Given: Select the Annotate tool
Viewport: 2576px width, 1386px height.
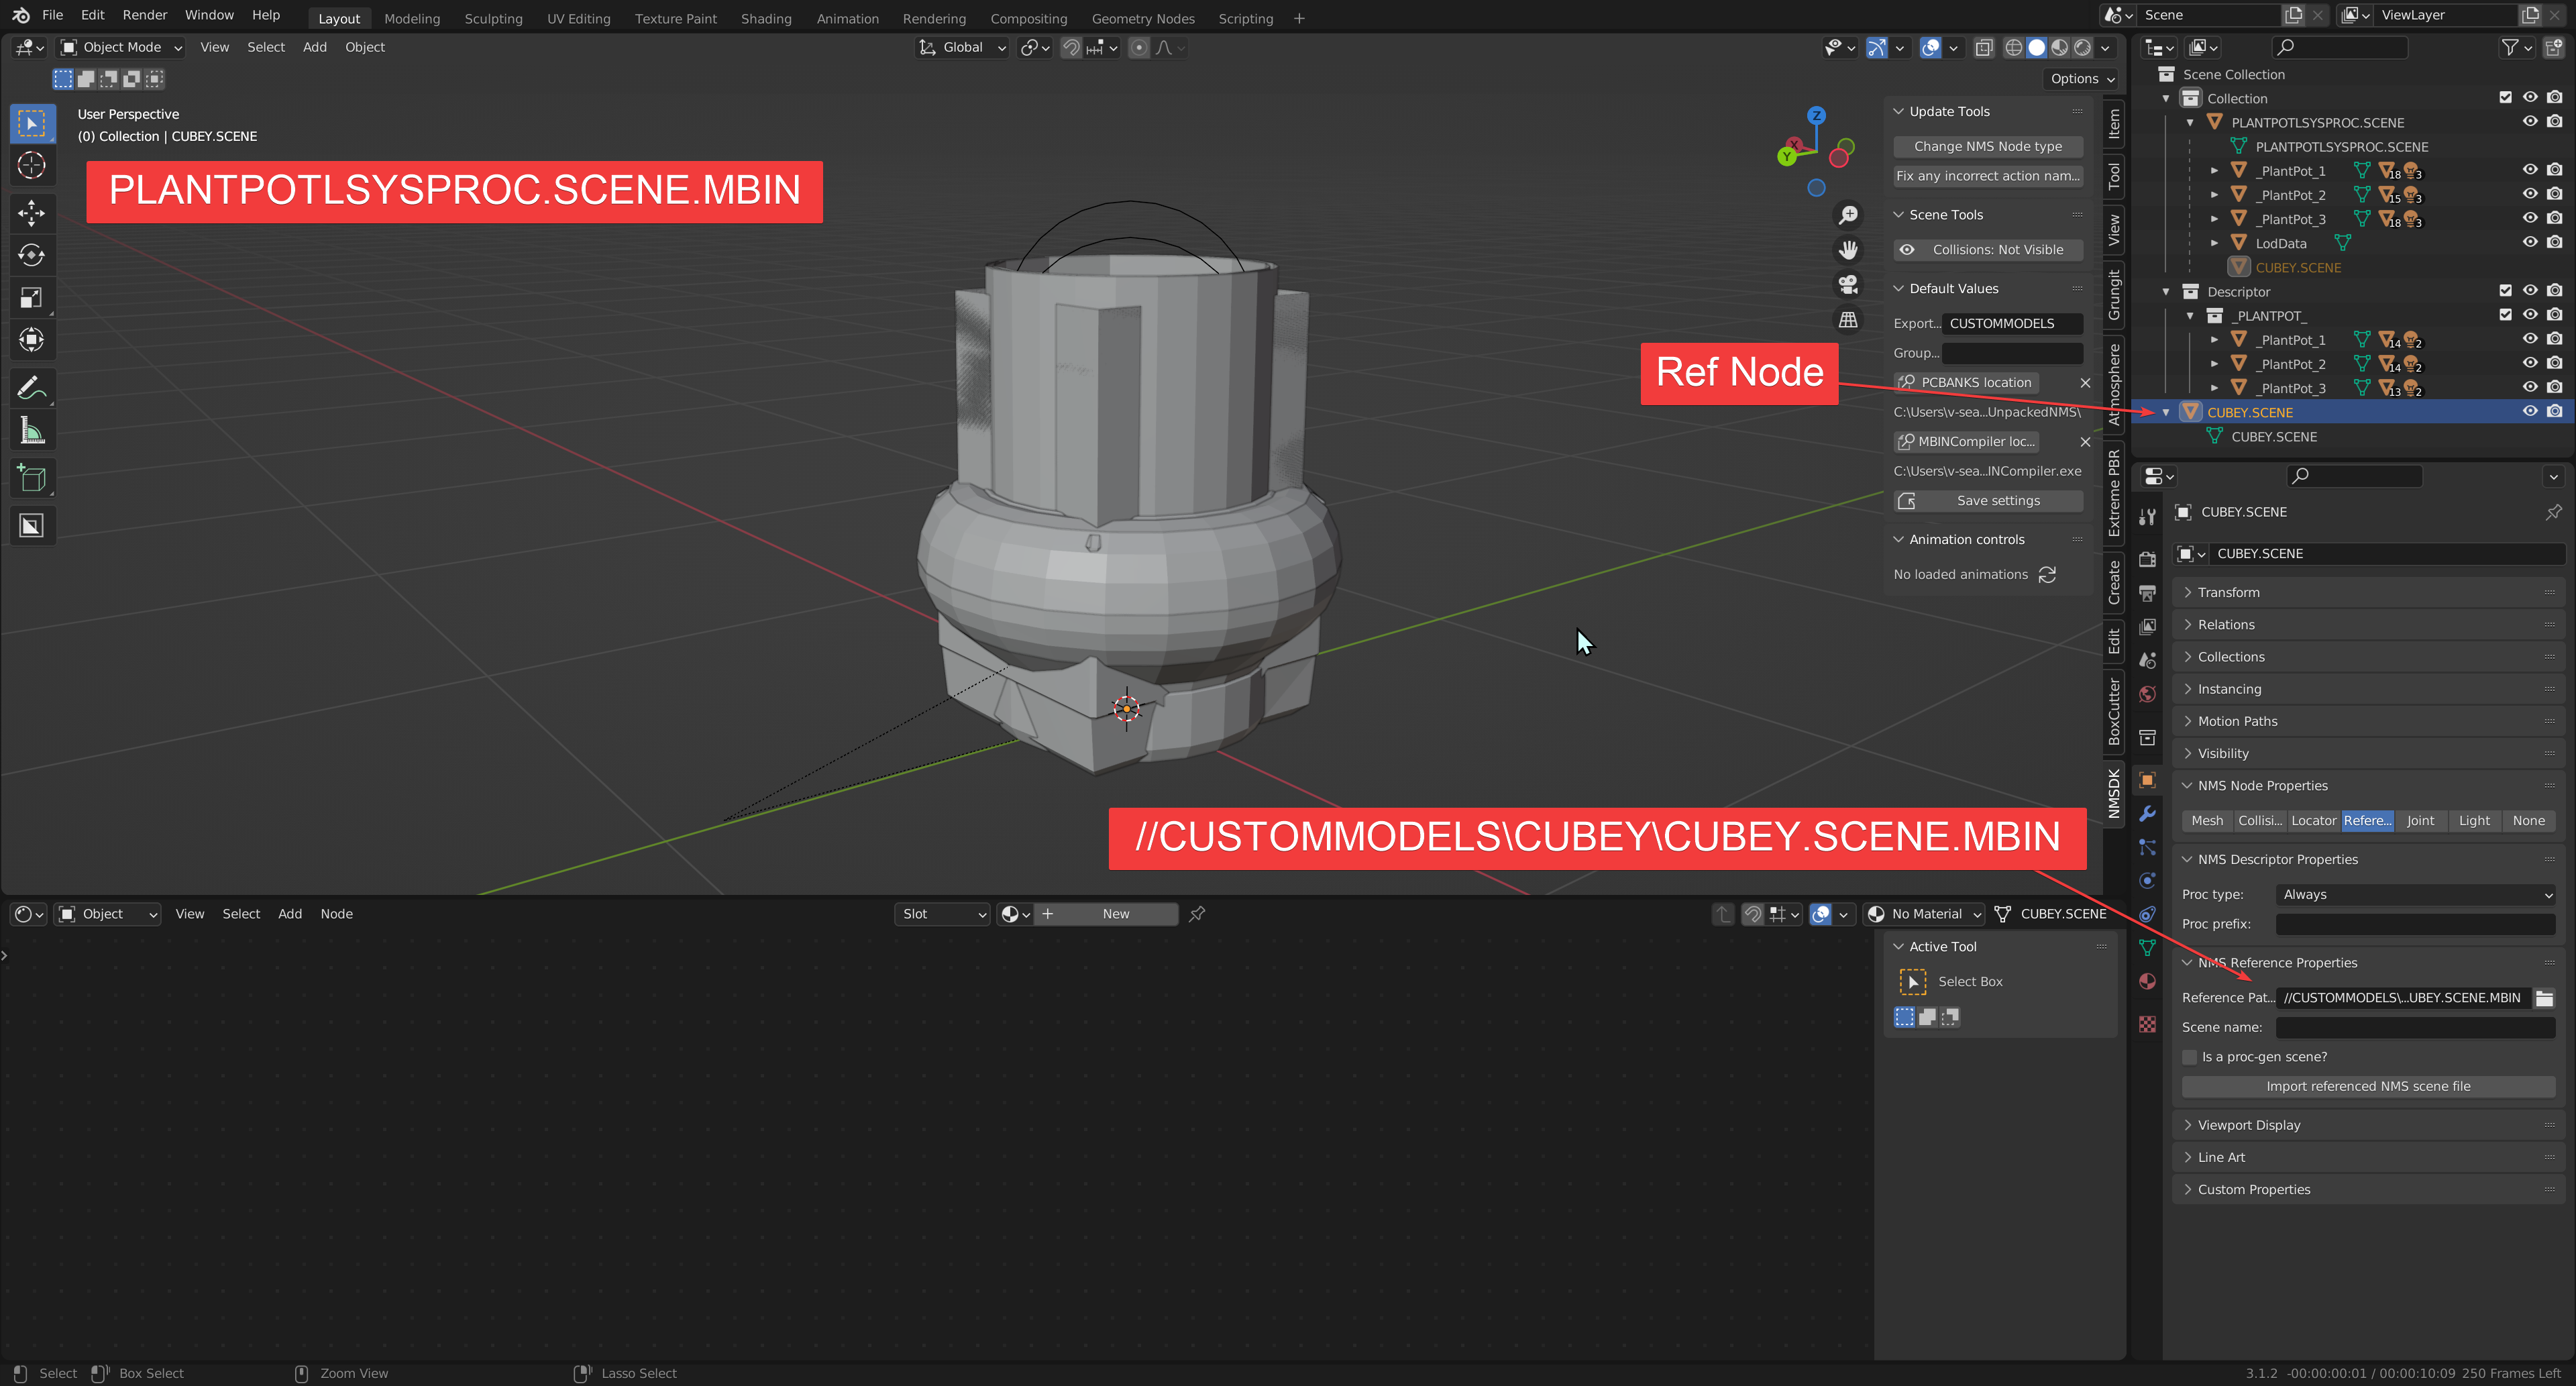Looking at the screenshot, I should (31, 388).
